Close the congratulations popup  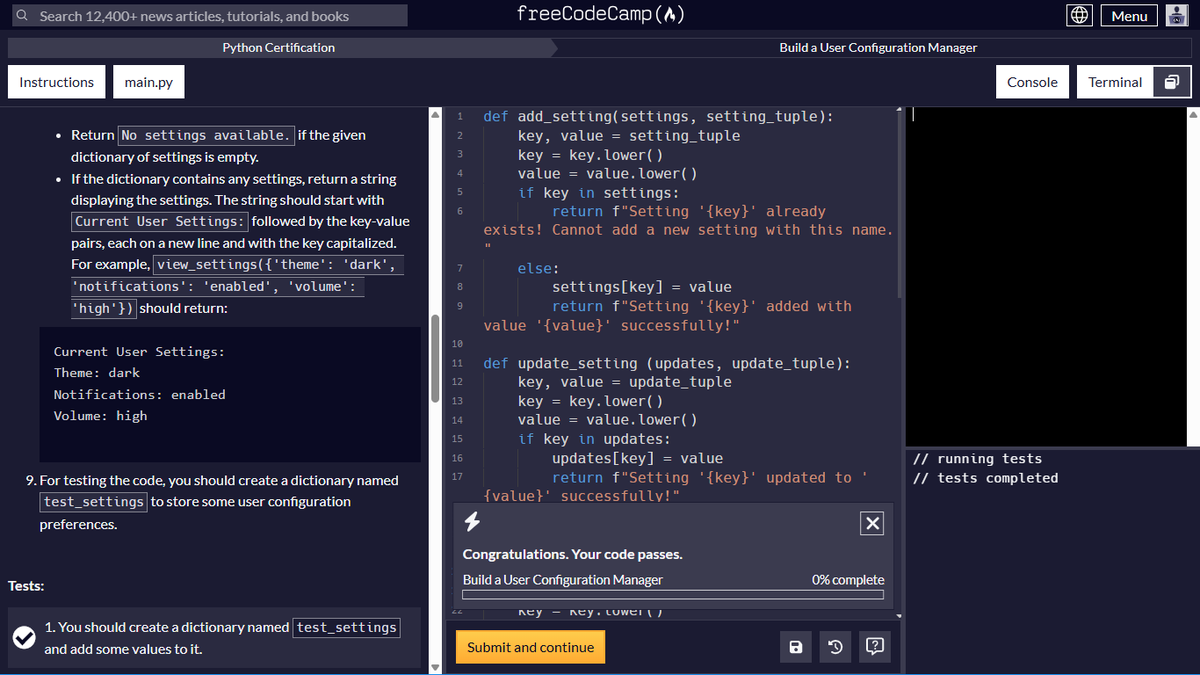(872, 523)
